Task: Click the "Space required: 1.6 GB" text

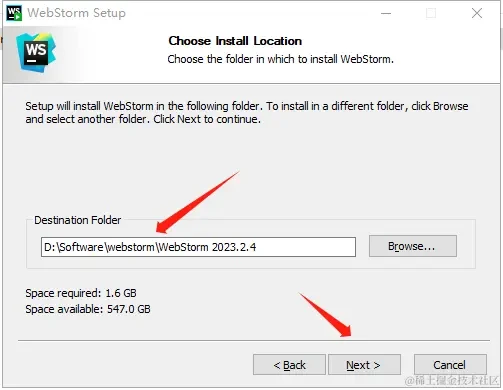Action: pos(81,293)
